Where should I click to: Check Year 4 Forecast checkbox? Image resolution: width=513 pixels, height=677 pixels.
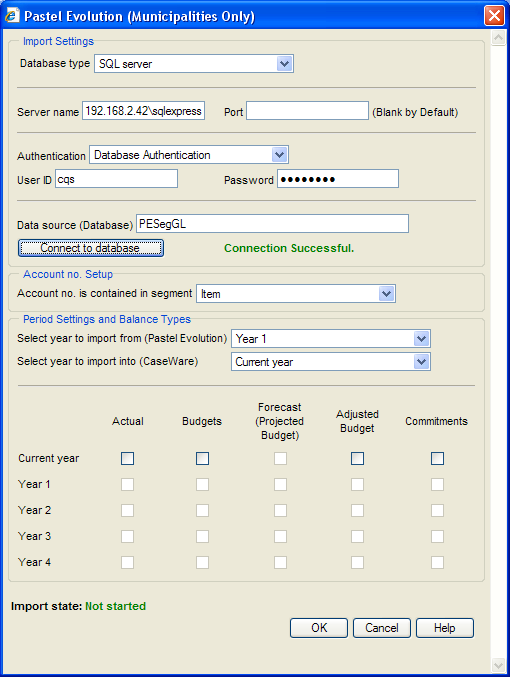[x=280, y=562]
